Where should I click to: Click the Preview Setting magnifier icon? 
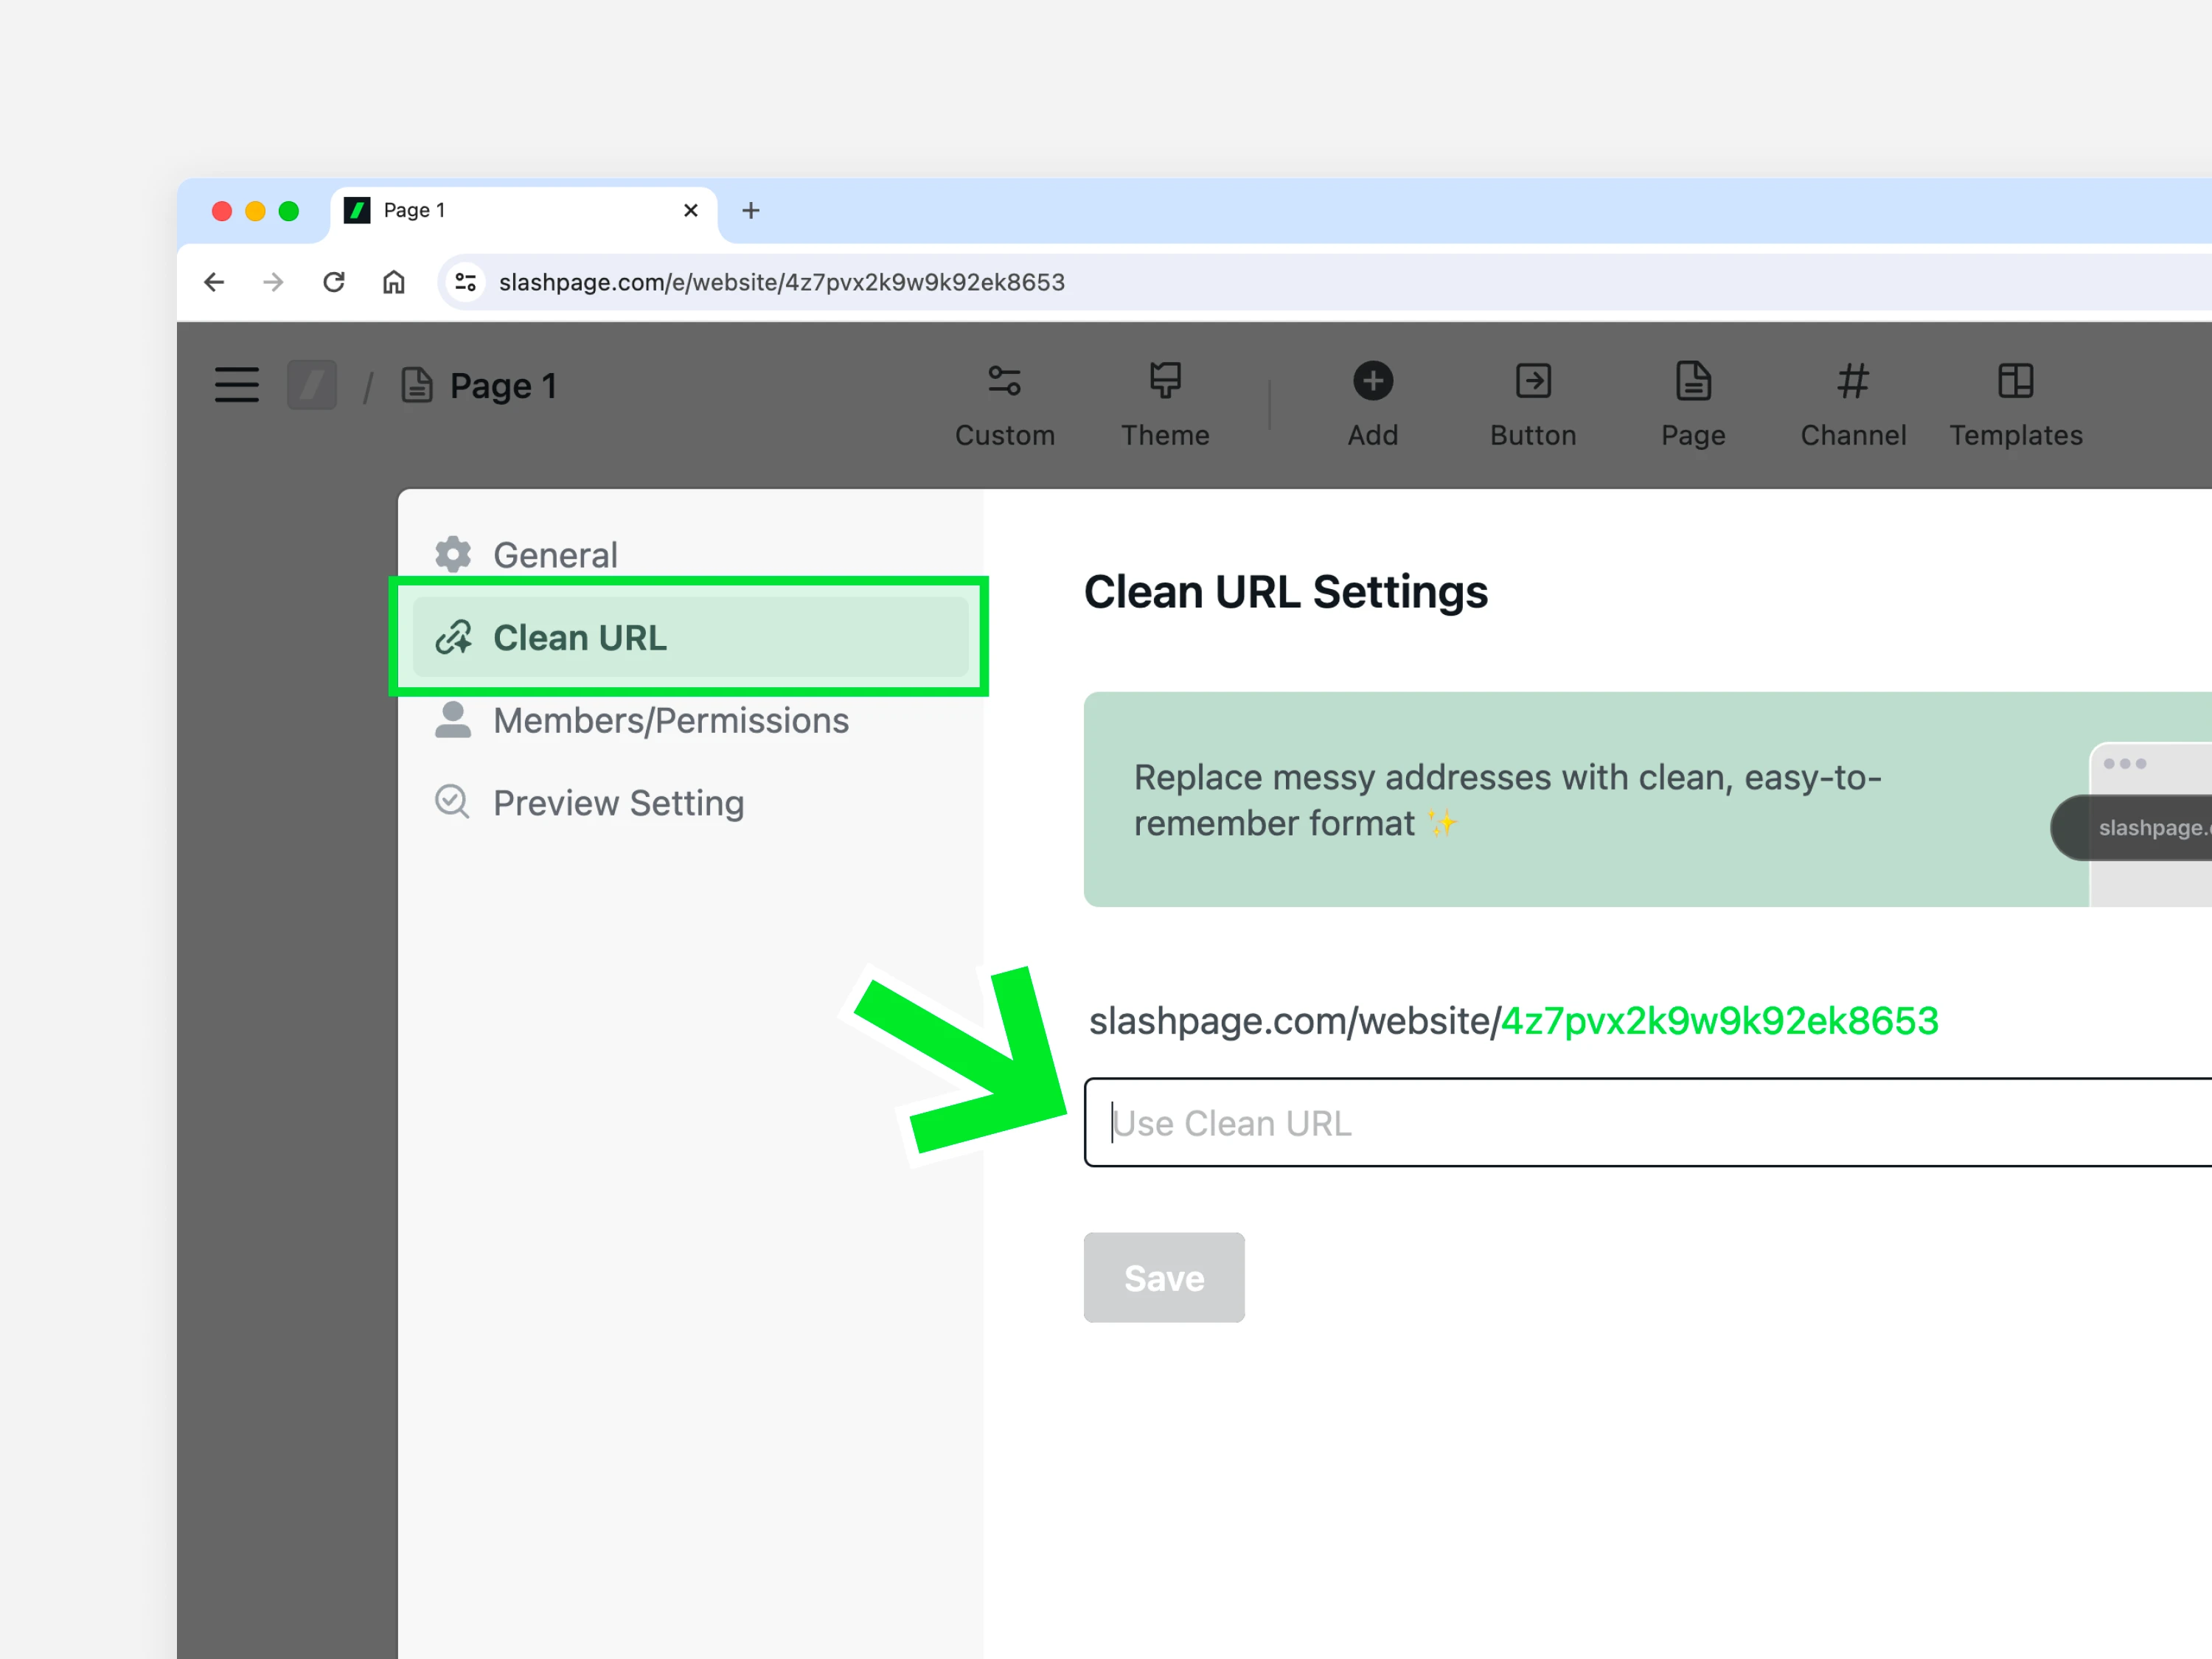coord(453,802)
